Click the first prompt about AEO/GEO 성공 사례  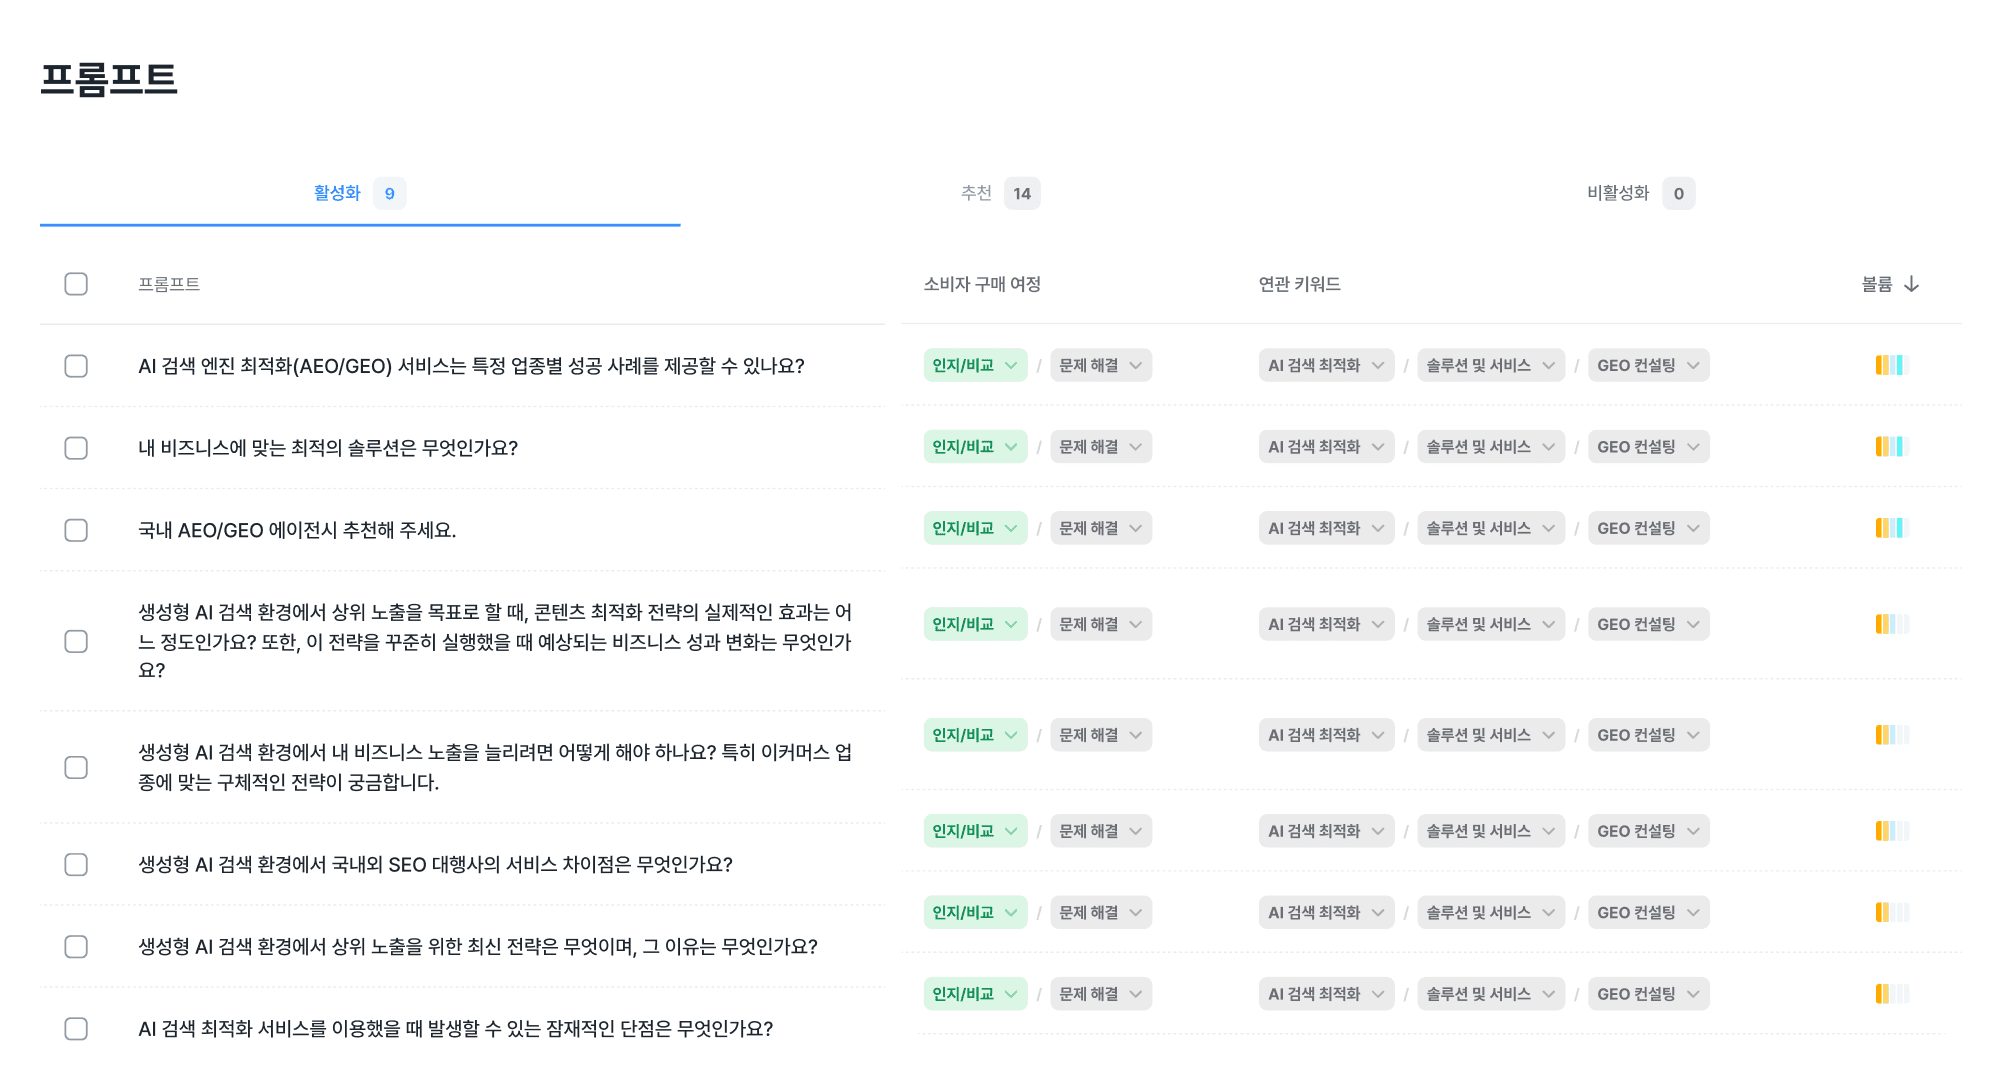[x=472, y=366]
